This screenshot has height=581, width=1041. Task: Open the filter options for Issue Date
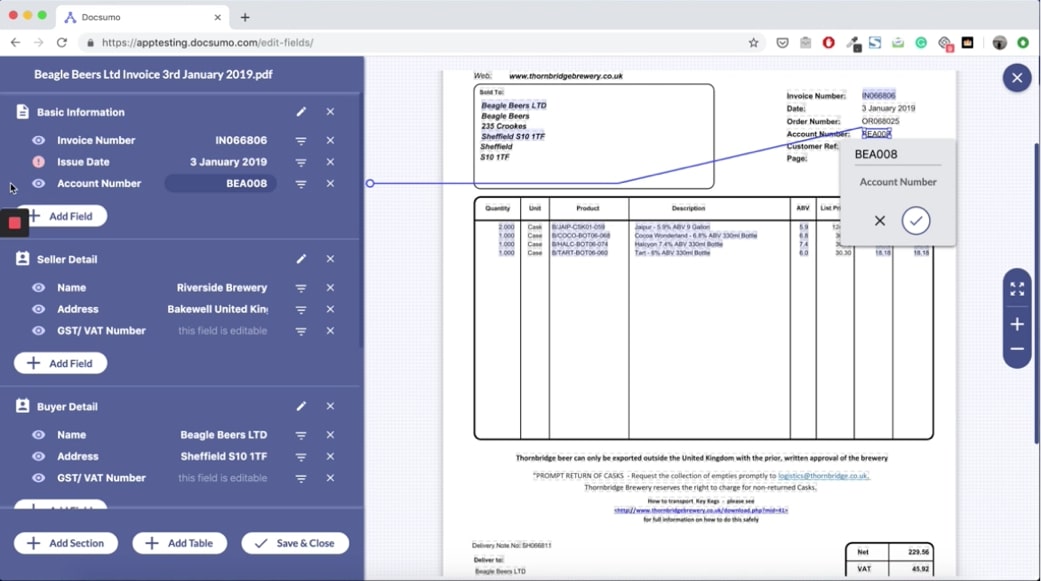click(301, 162)
